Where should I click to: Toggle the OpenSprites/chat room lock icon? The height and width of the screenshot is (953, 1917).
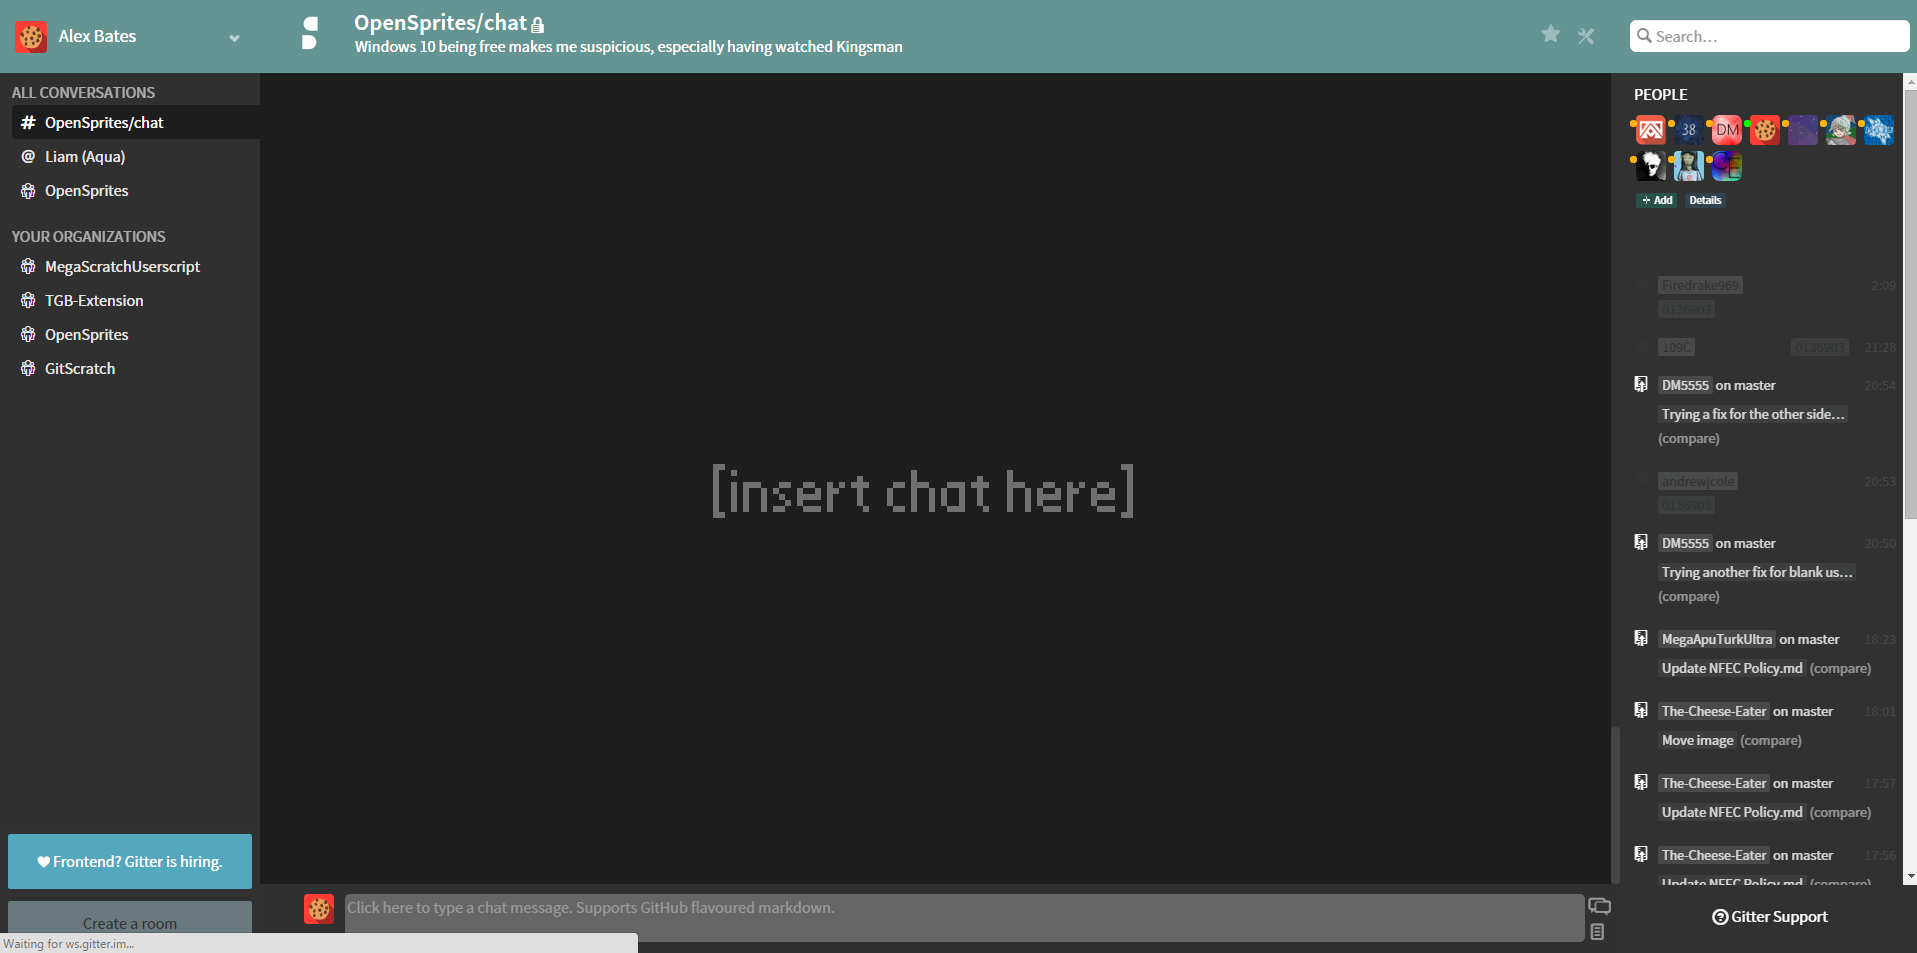[538, 24]
